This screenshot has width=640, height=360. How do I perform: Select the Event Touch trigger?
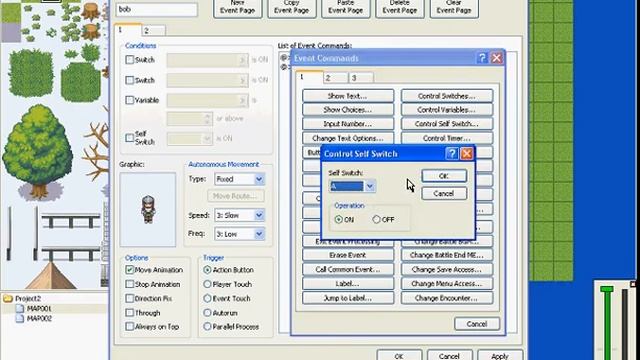[207, 298]
